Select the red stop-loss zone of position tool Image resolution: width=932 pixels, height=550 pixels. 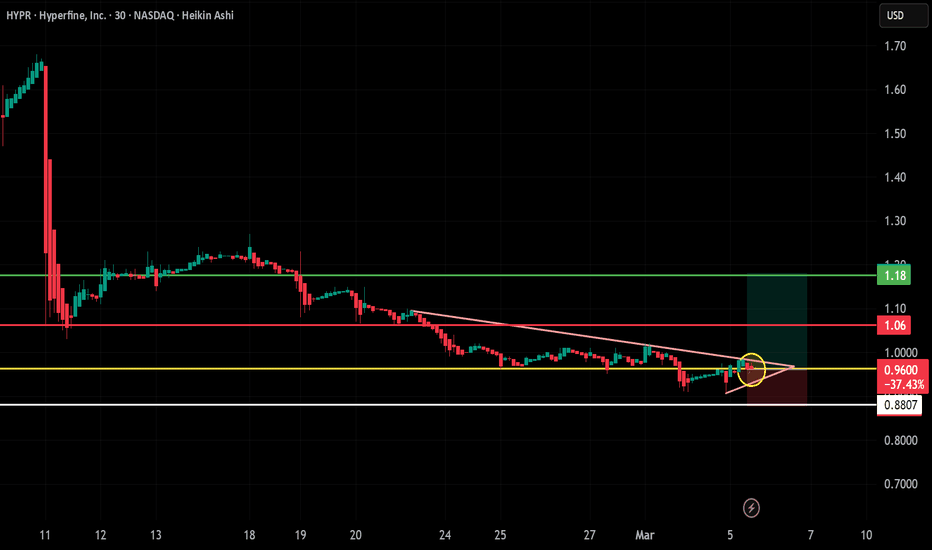click(777, 386)
